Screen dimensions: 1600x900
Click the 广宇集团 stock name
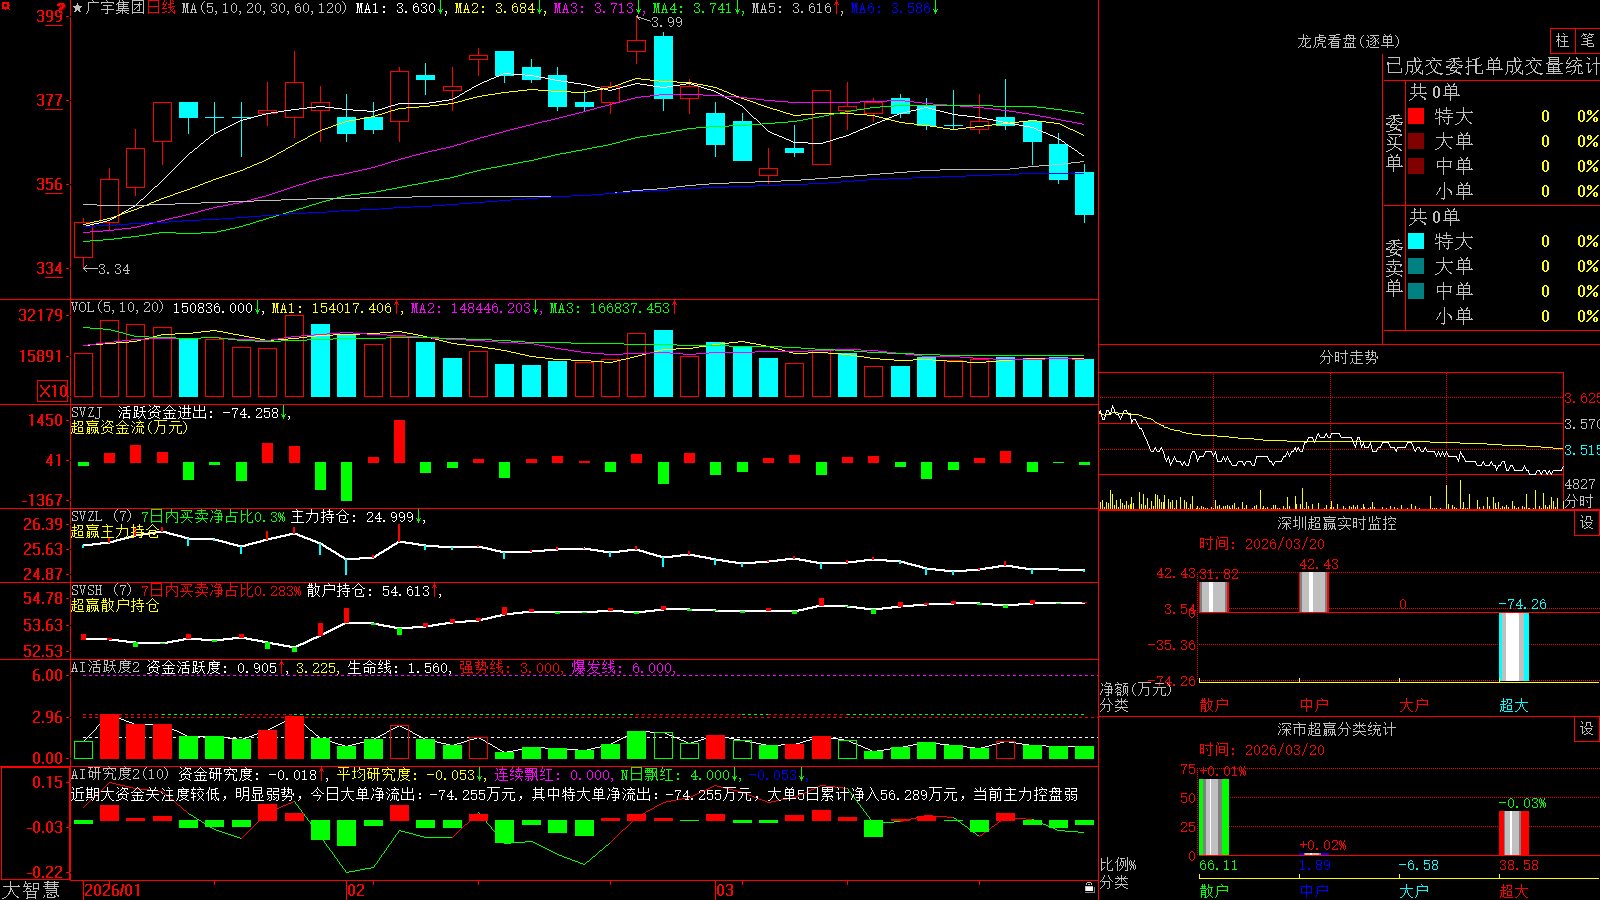pos(115,8)
